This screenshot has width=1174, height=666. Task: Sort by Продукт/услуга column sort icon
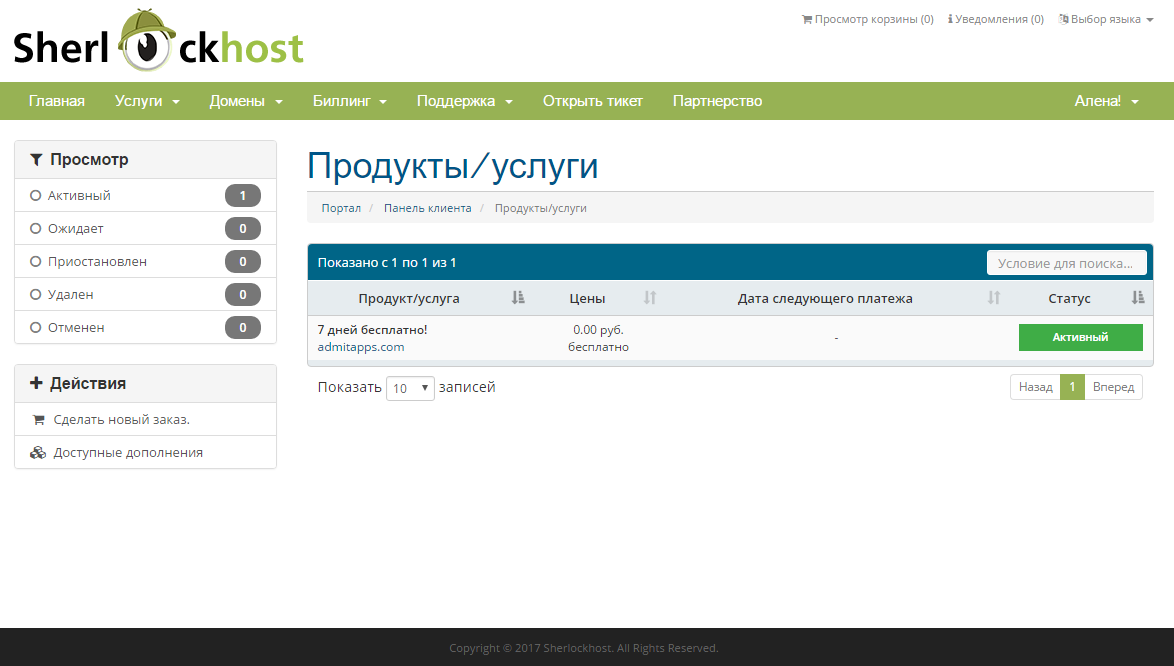[x=518, y=298]
